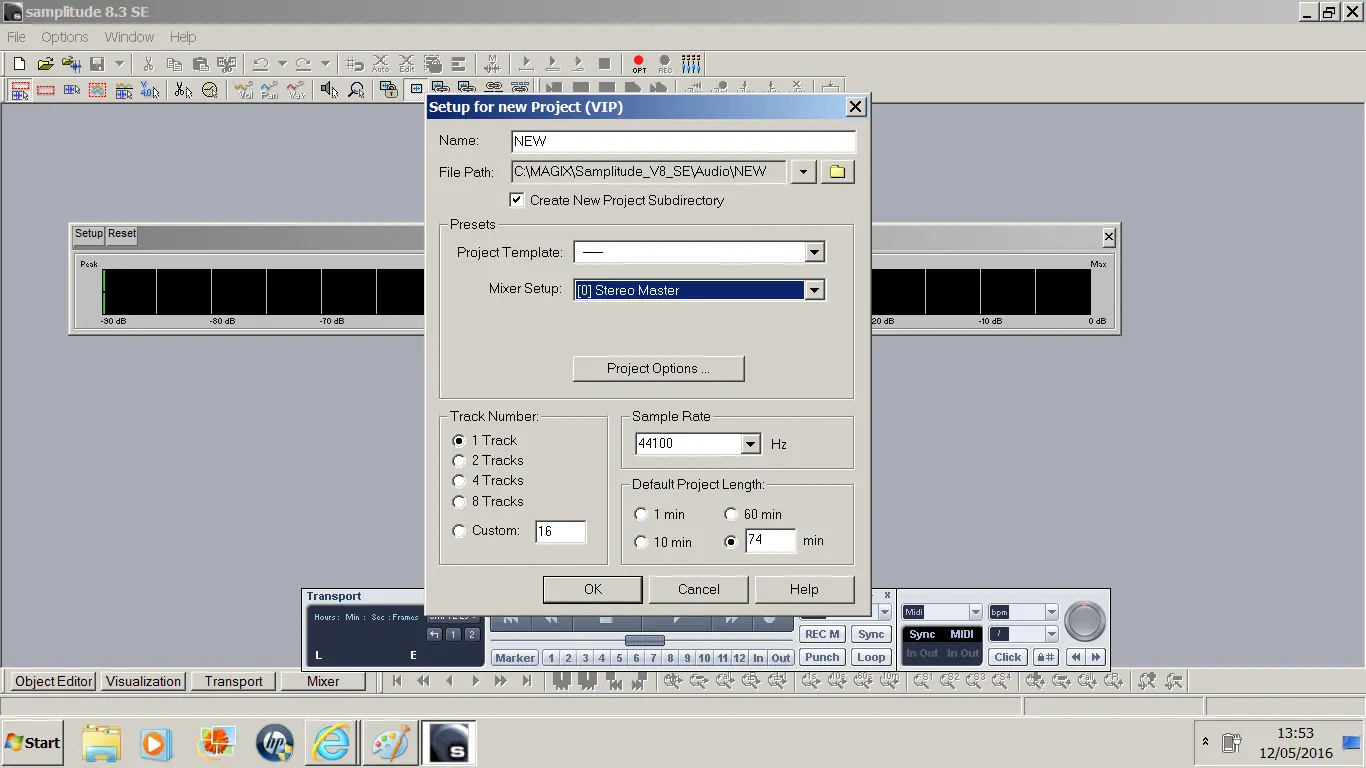Open the Options menu
The image size is (1366, 768).
click(65, 37)
